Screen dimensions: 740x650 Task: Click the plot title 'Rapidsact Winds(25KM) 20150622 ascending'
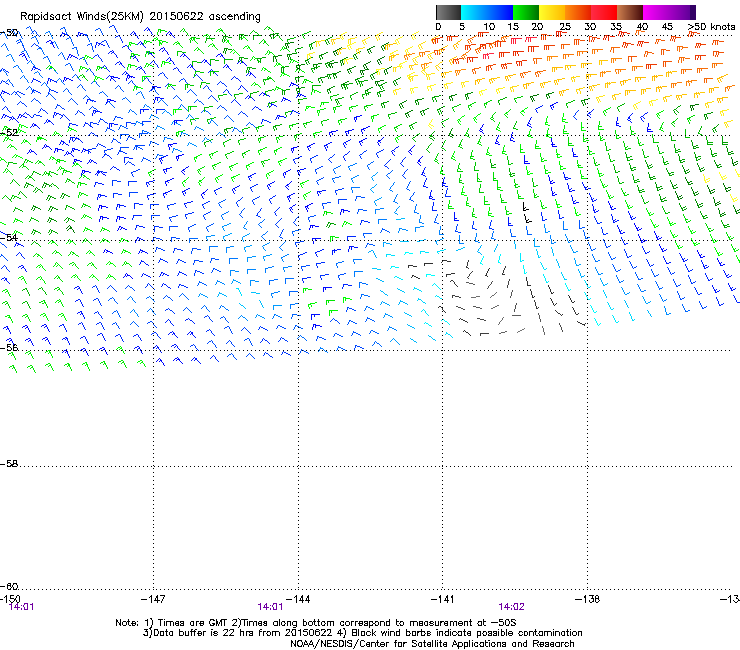[140, 17]
